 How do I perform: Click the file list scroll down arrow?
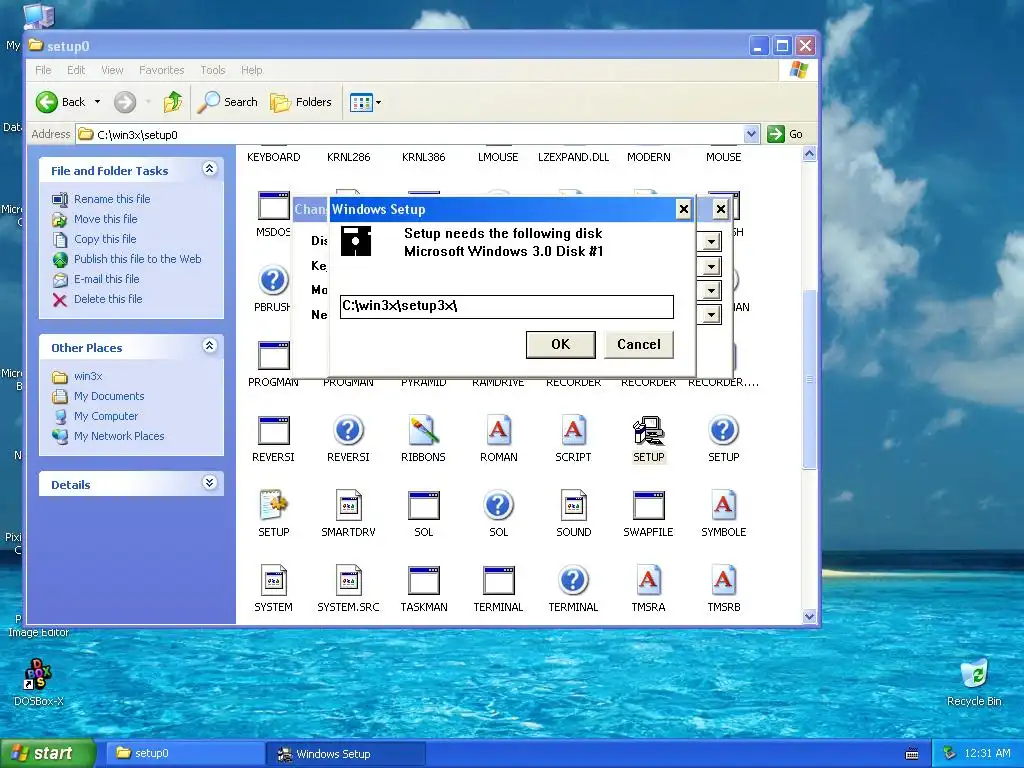809,616
